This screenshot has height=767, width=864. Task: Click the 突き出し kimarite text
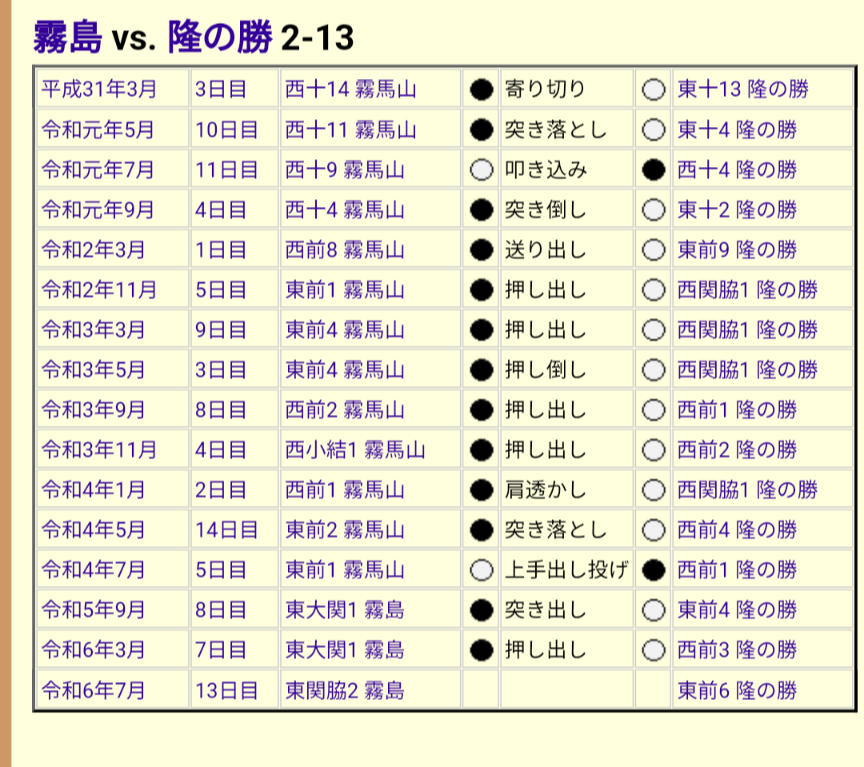(545, 610)
